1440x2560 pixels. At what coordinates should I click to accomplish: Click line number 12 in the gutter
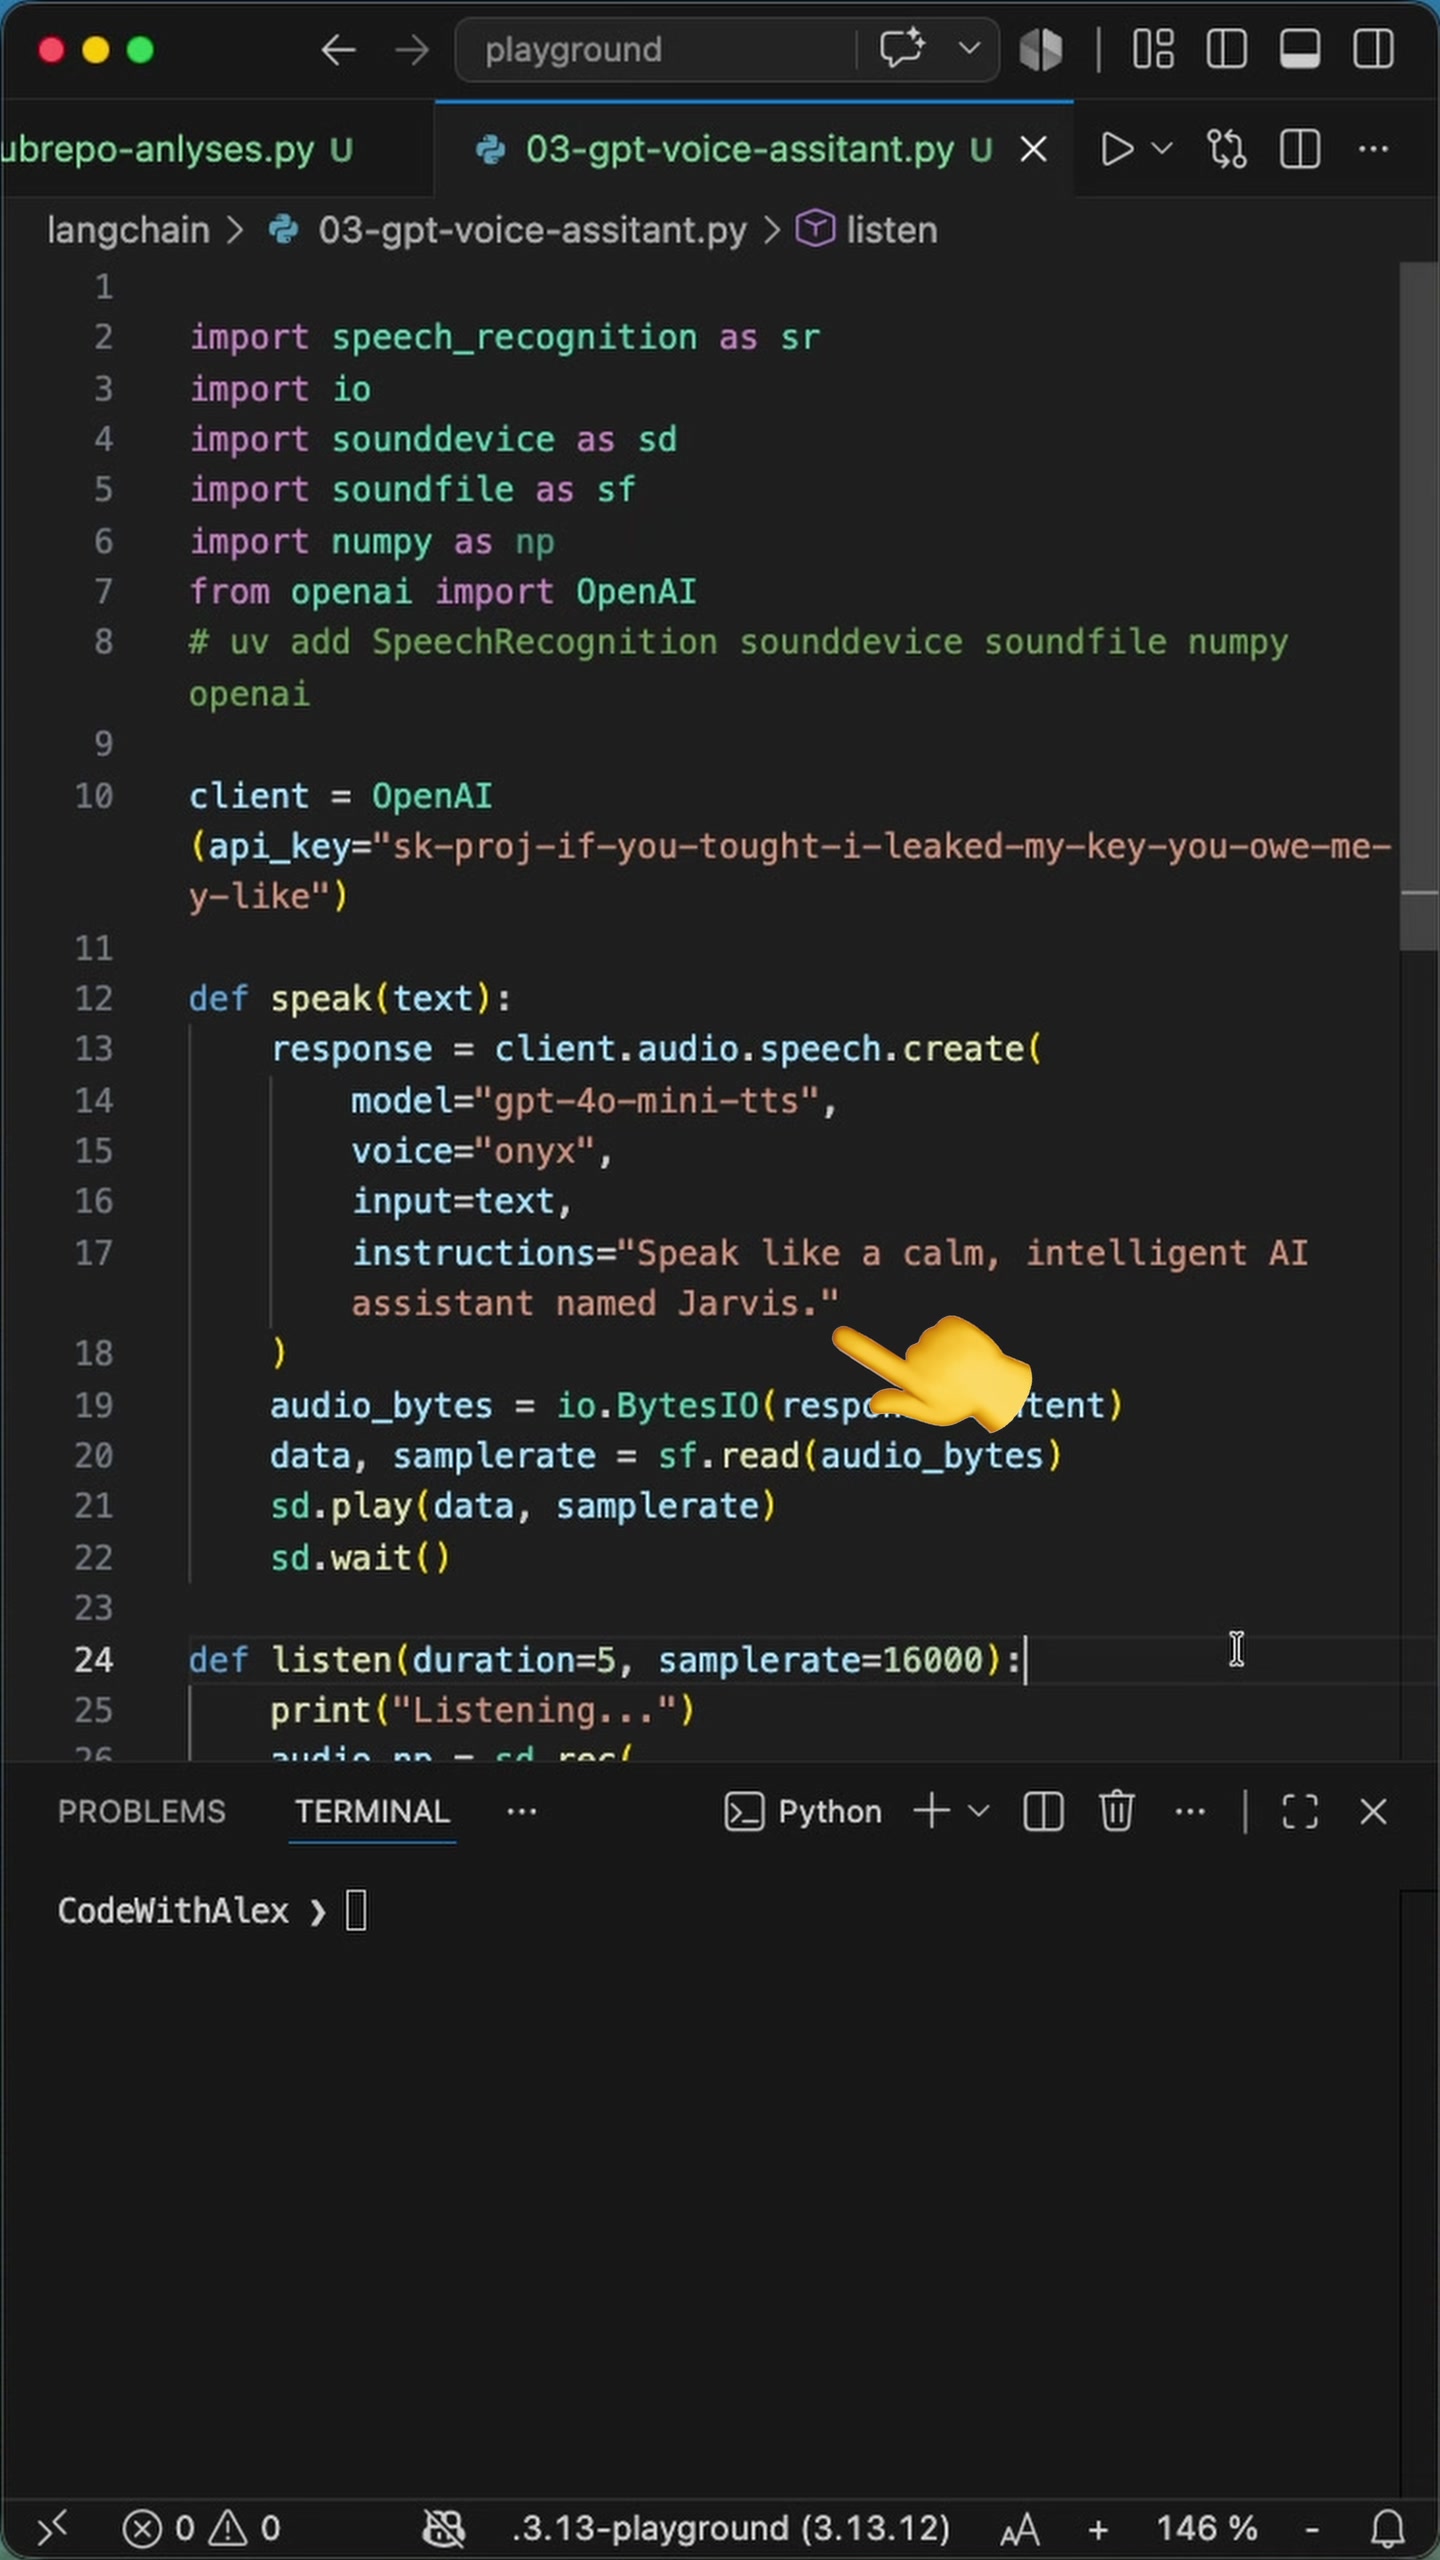coord(94,998)
